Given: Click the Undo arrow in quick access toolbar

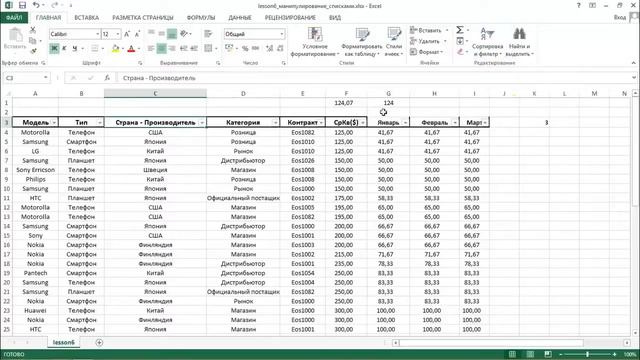Looking at the screenshot, I should 36,5.
